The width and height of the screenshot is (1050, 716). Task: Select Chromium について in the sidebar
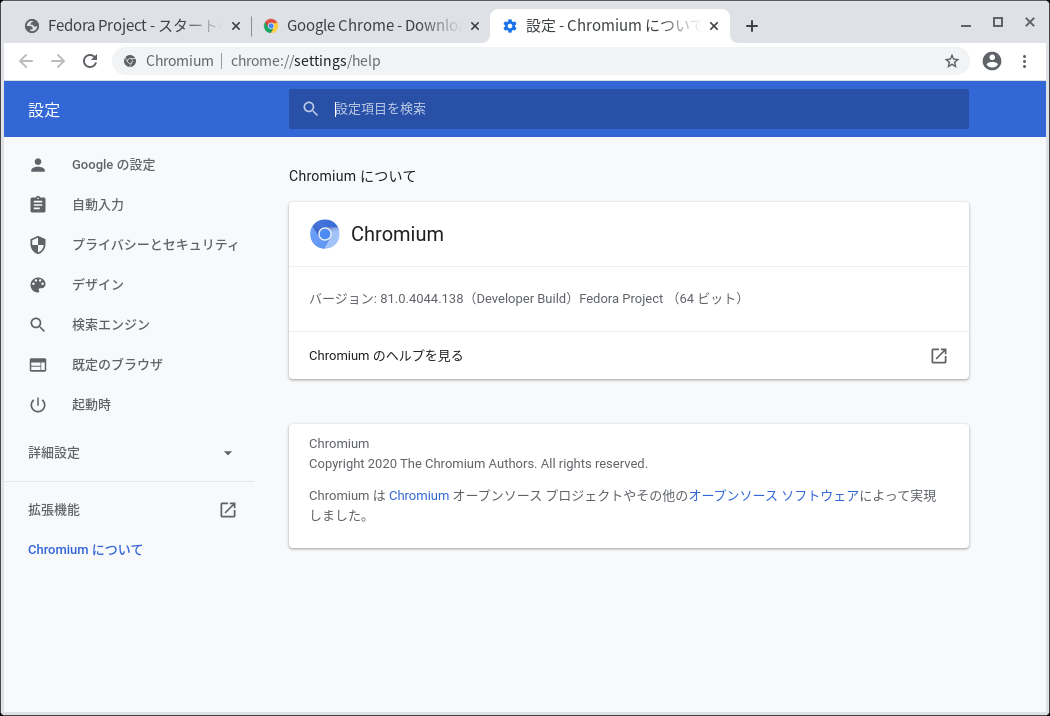(85, 550)
